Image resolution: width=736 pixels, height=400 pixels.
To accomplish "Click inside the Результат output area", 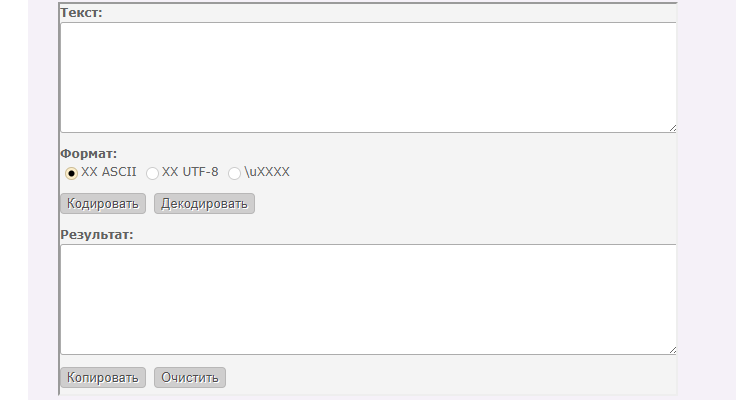I will (368, 299).
